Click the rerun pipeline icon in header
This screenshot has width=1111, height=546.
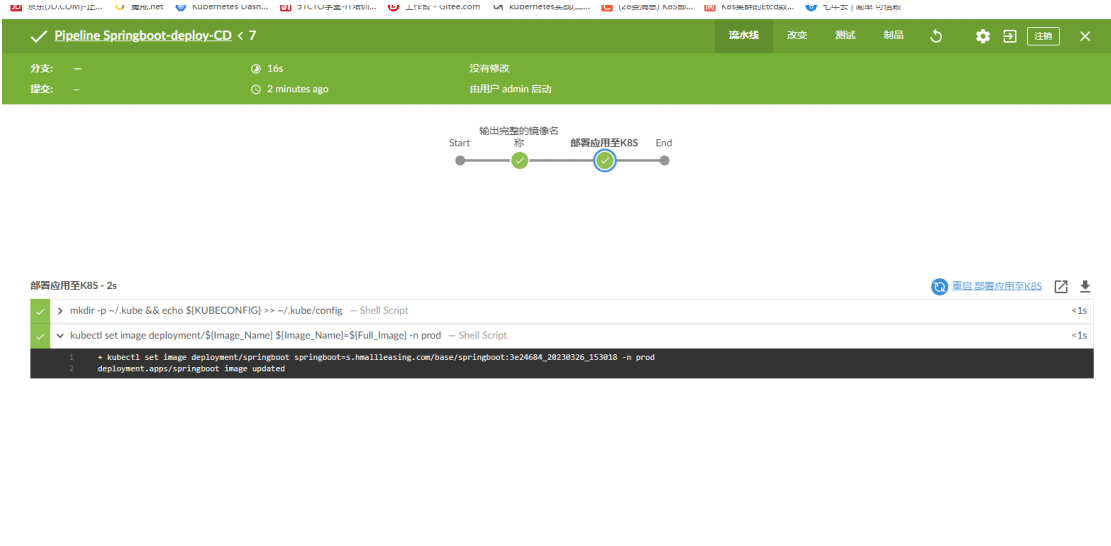pyautogui.click(x=936, y=36)
